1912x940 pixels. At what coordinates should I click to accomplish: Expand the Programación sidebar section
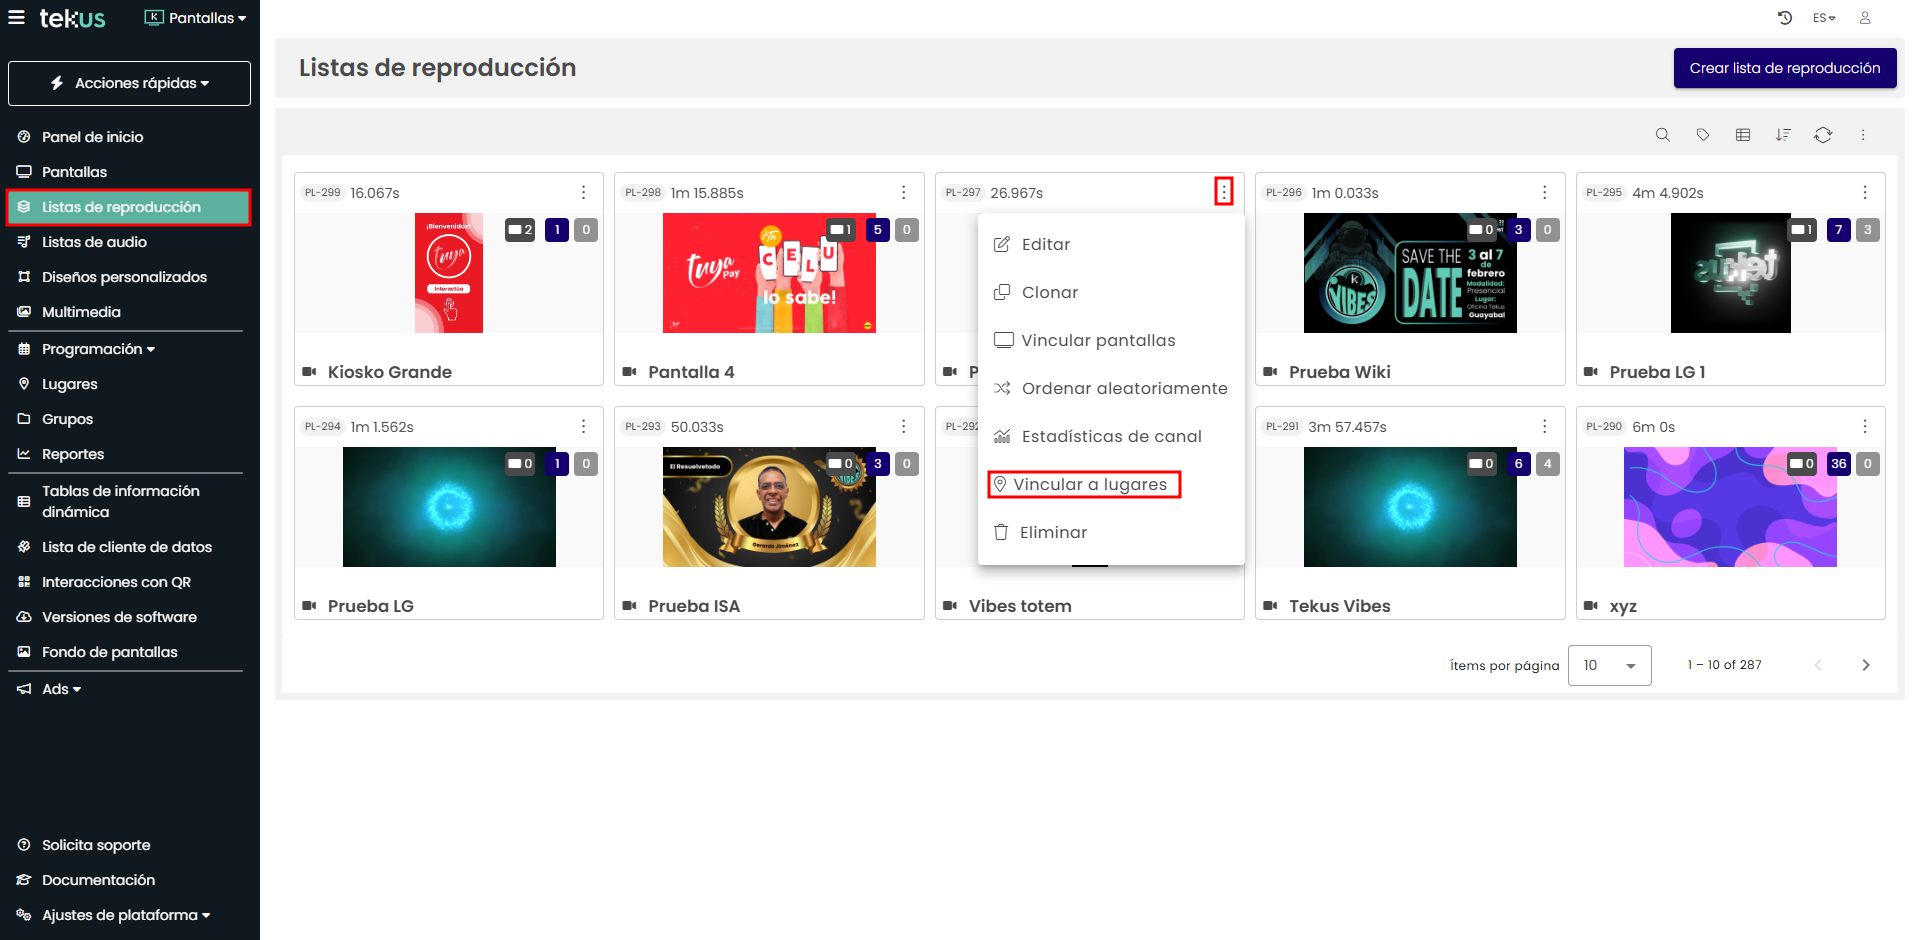click(x=98, y=349)
